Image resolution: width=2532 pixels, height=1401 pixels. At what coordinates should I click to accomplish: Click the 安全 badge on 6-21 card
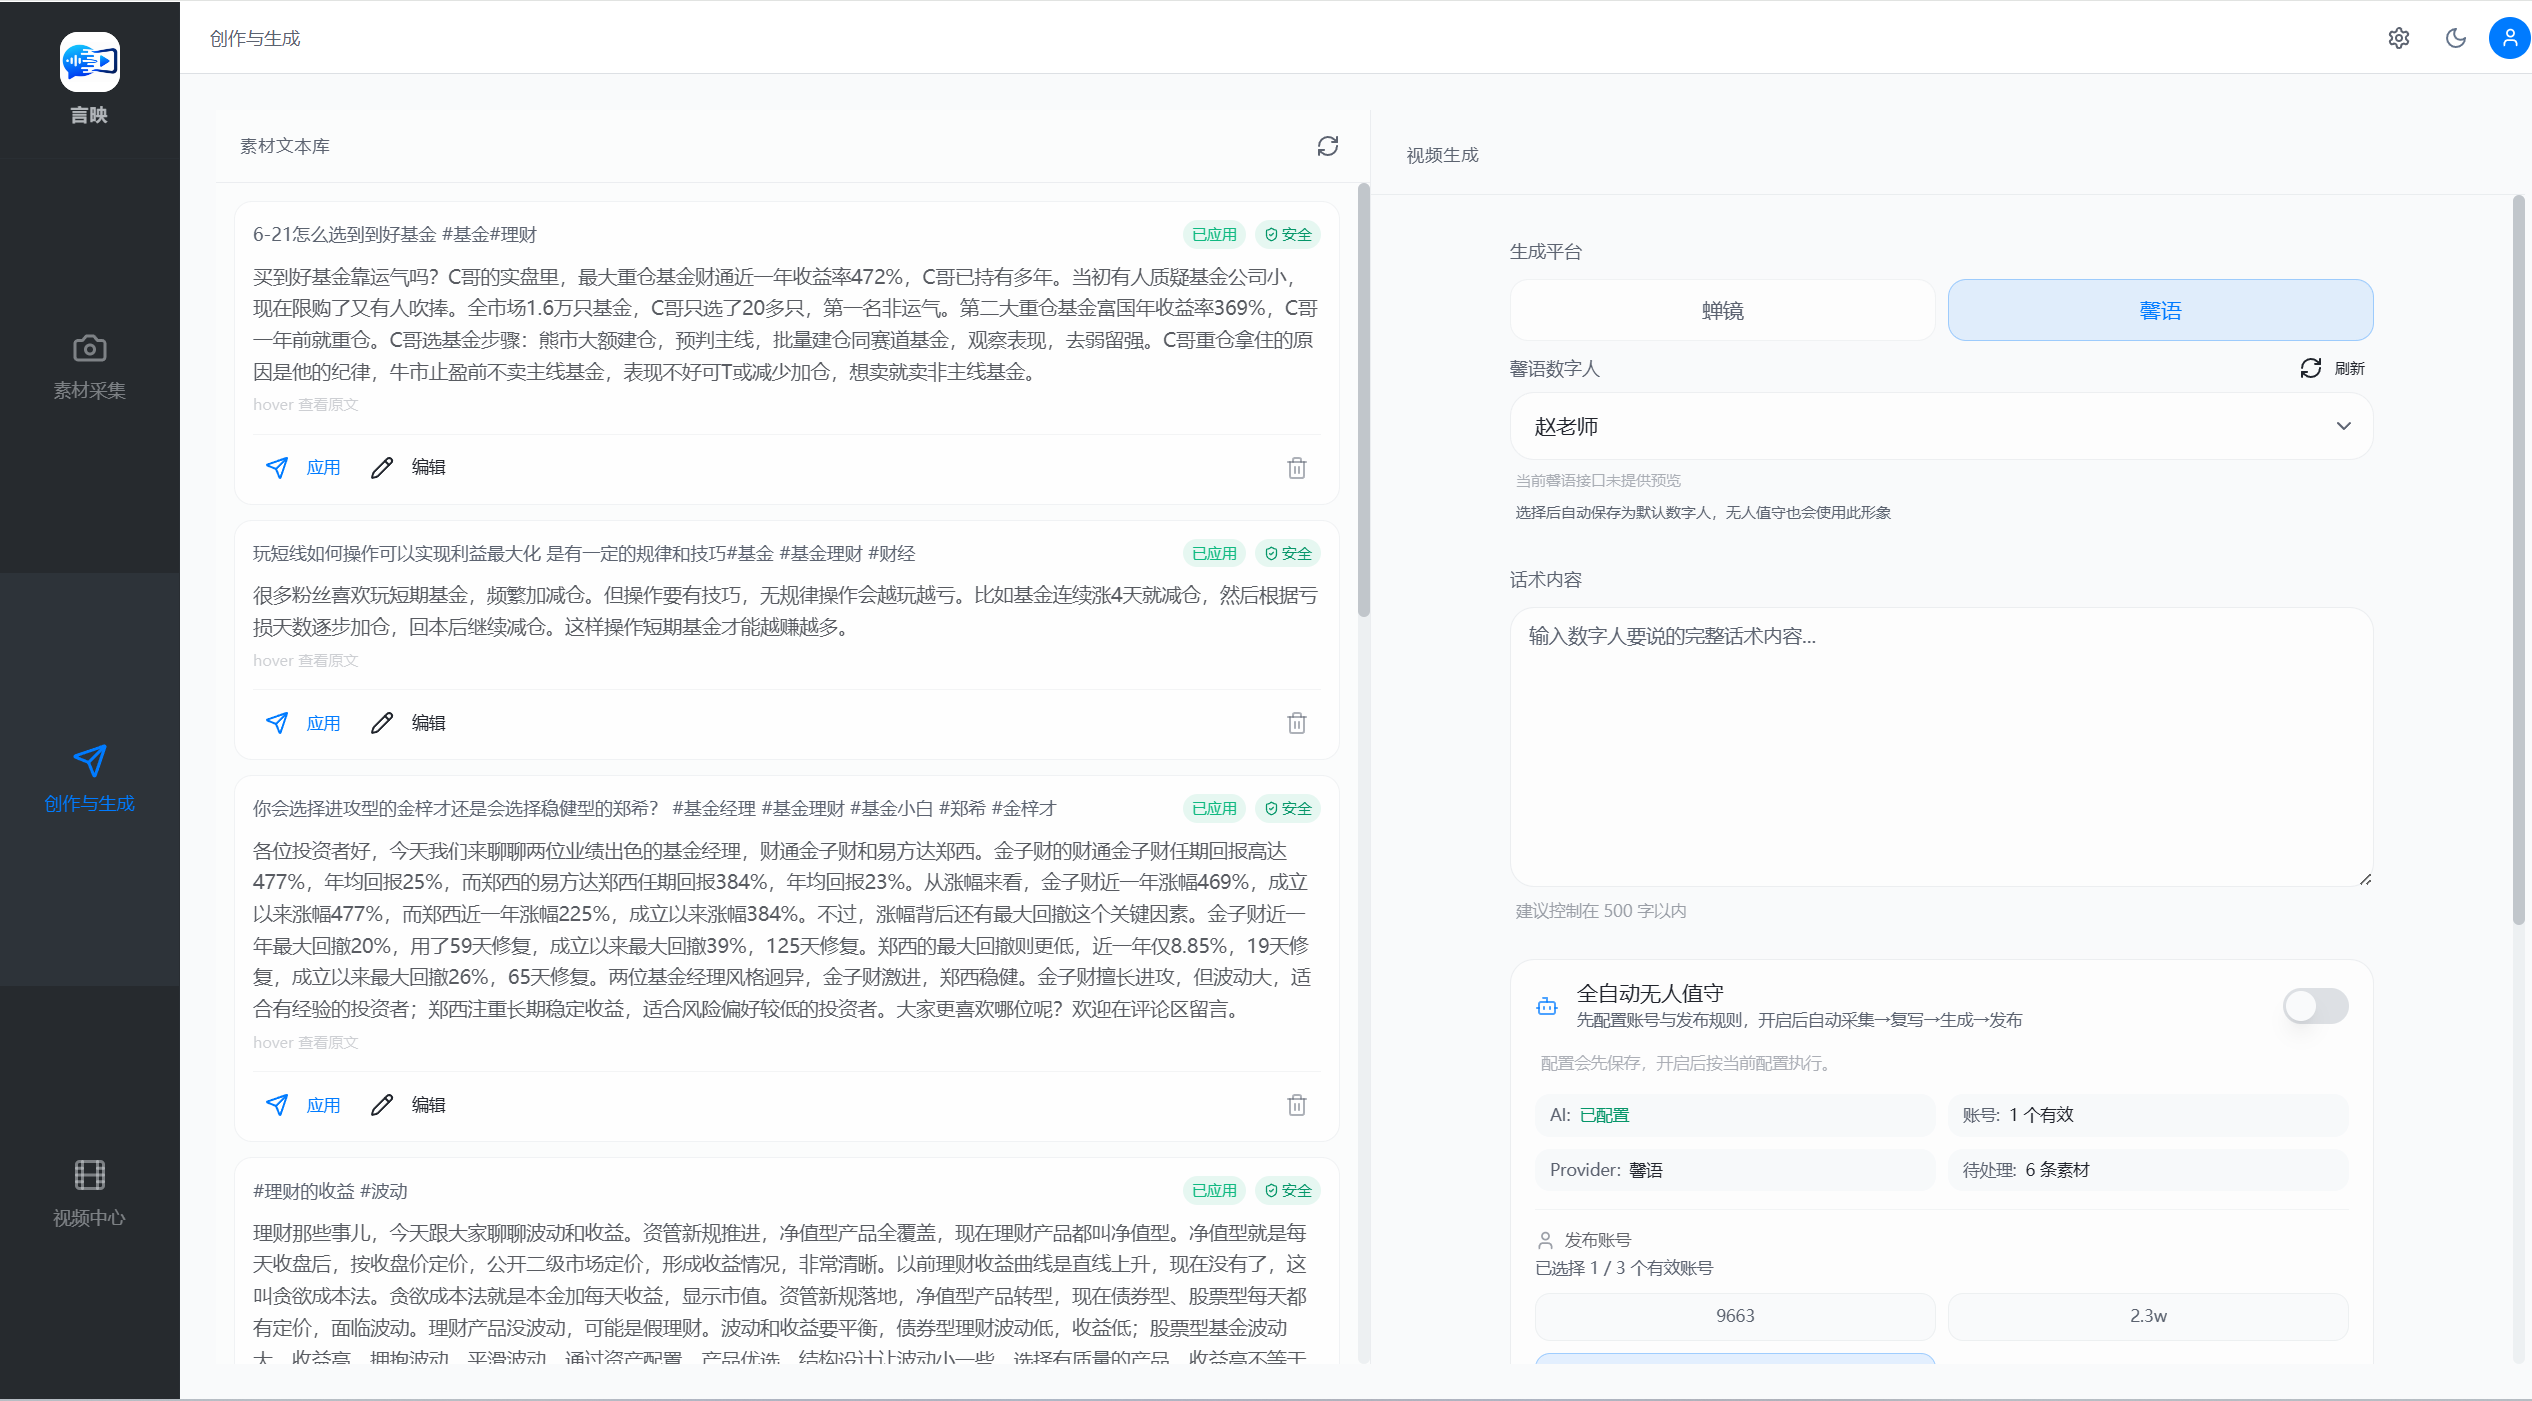pos(1288,234)
